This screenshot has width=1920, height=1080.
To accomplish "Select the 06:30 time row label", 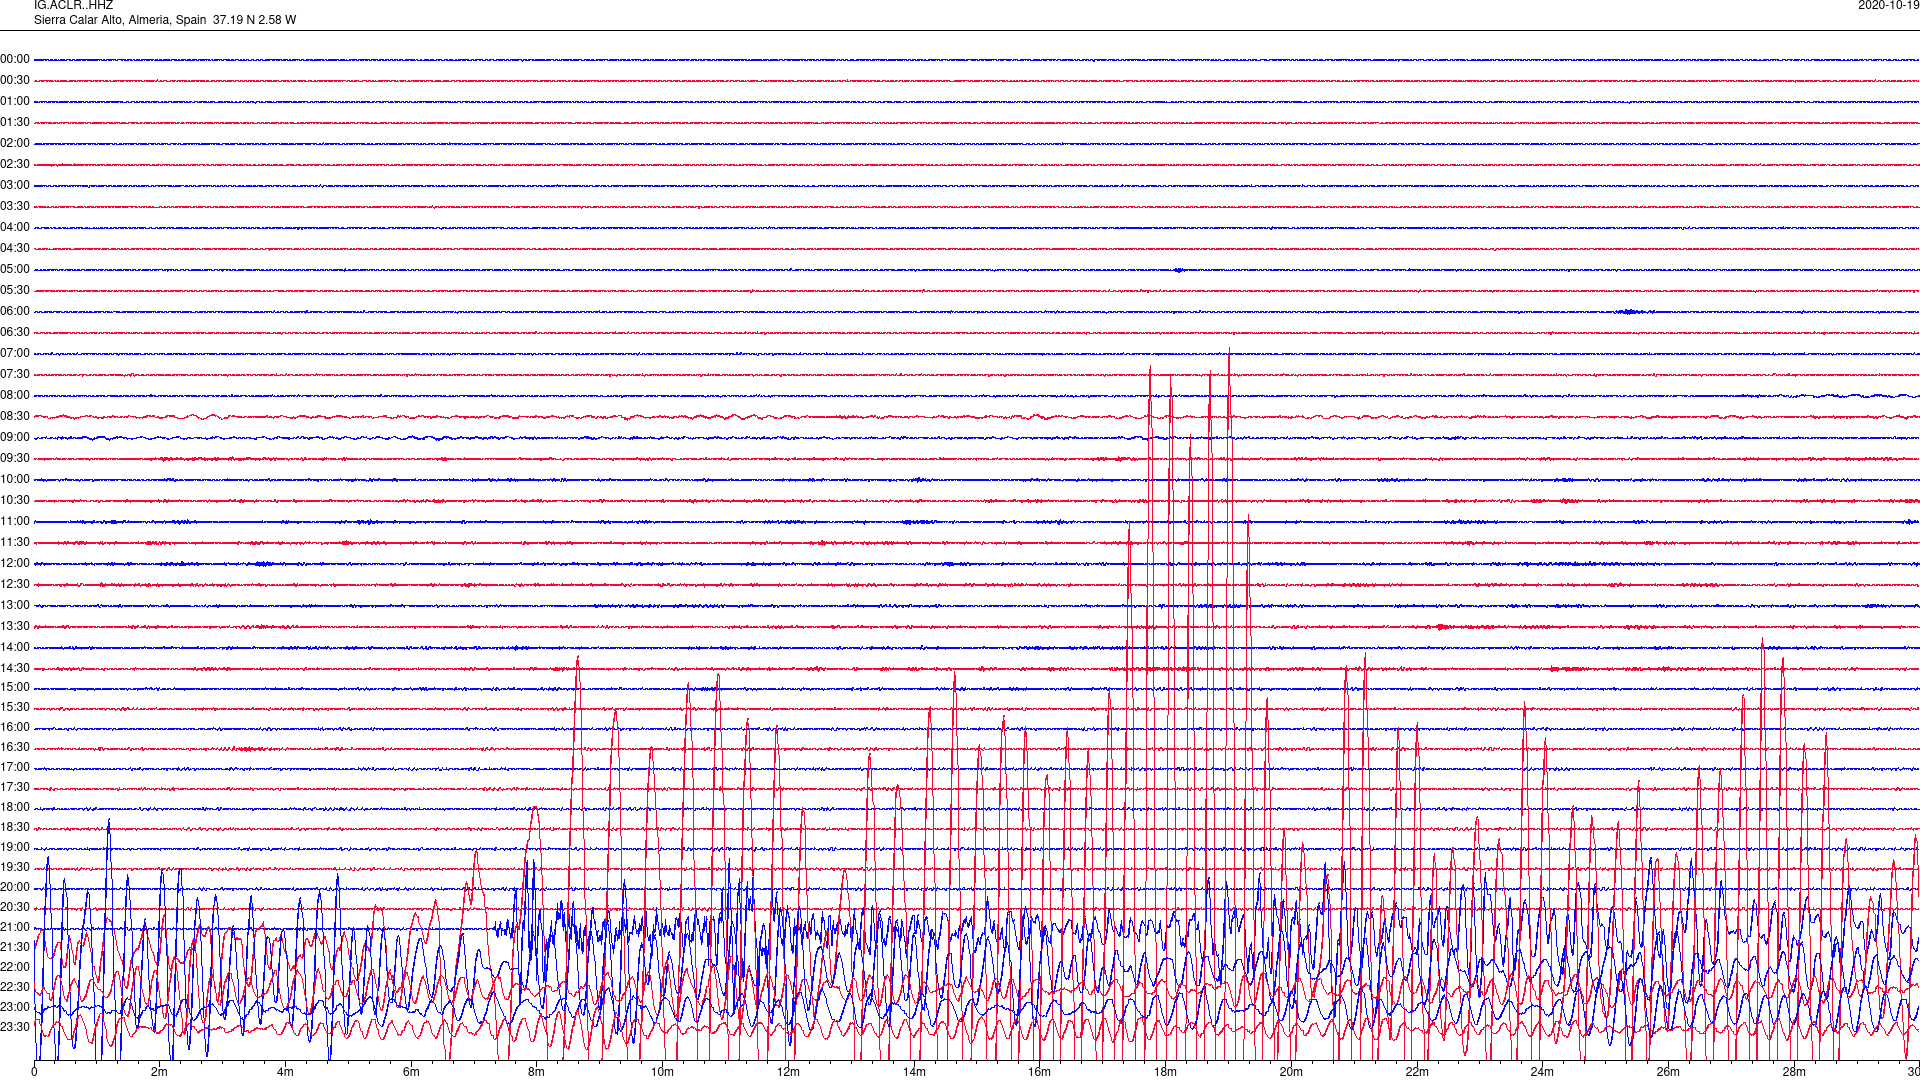I will pyautogui.click(x=15, y=332).
